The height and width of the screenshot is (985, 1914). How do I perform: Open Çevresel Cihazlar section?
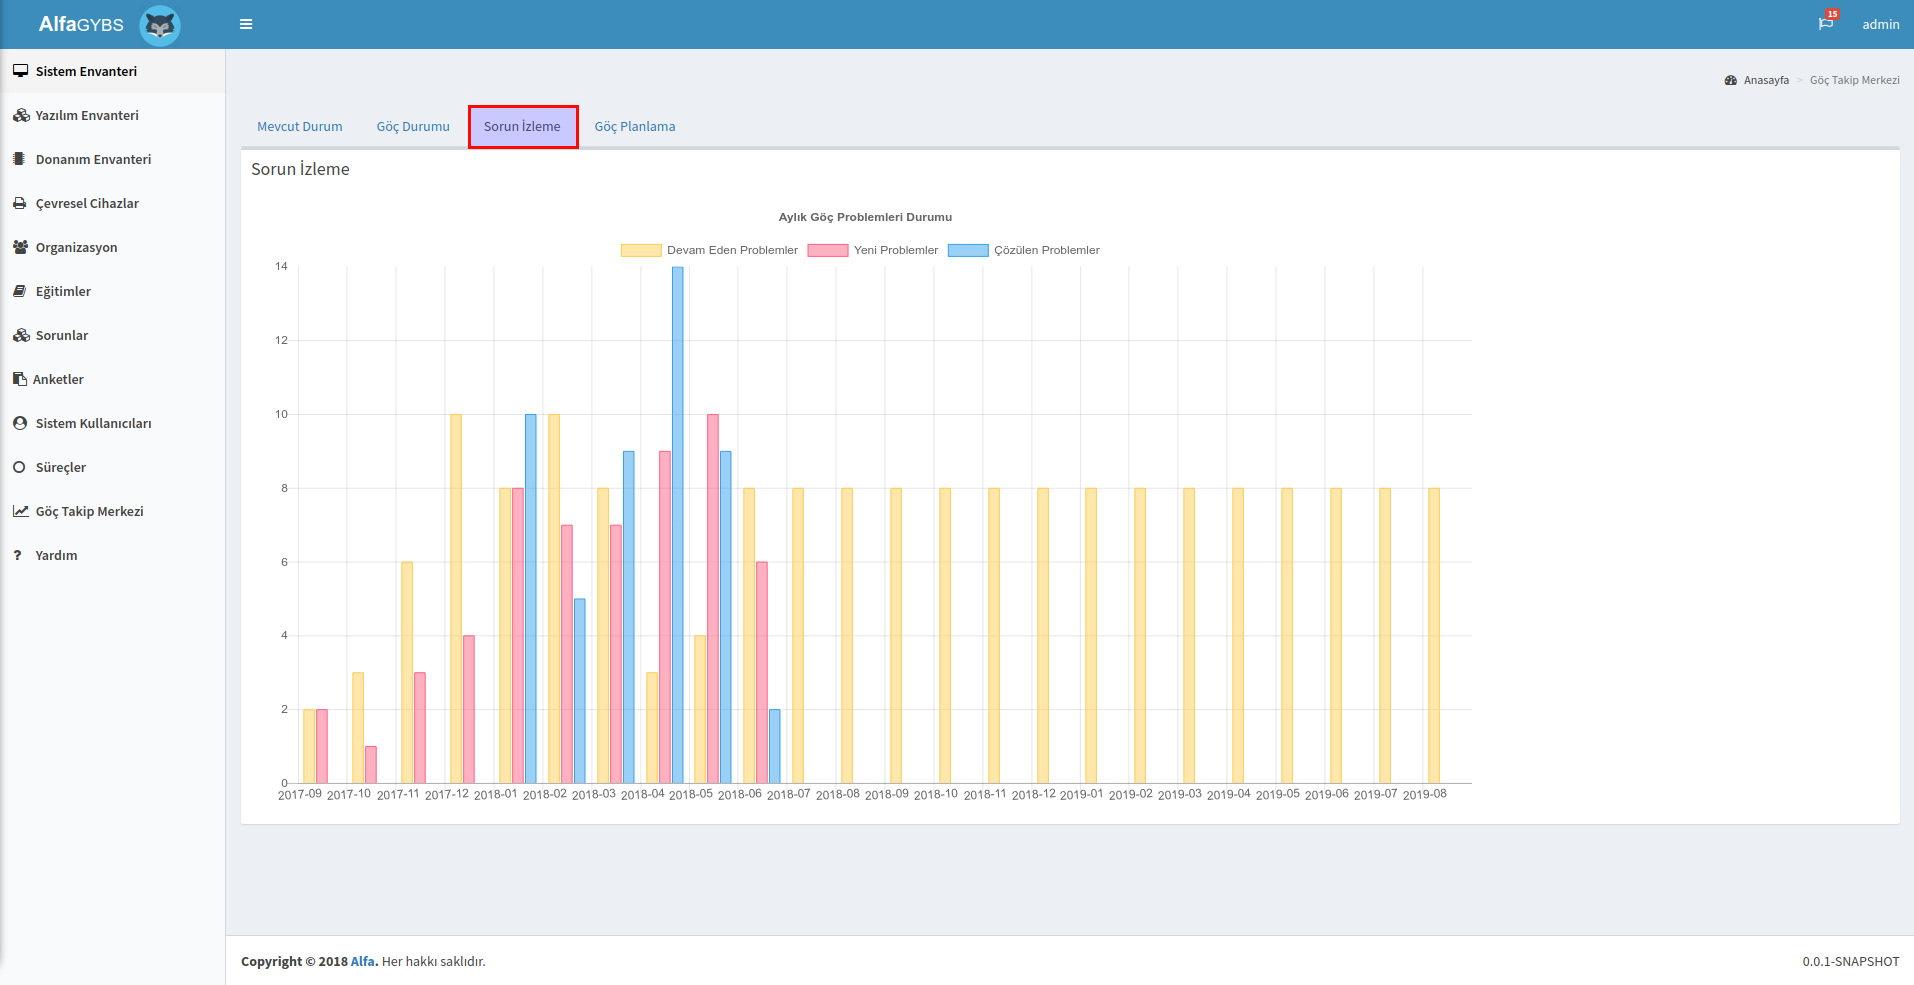pyautogui.click(x=112, y=203)
